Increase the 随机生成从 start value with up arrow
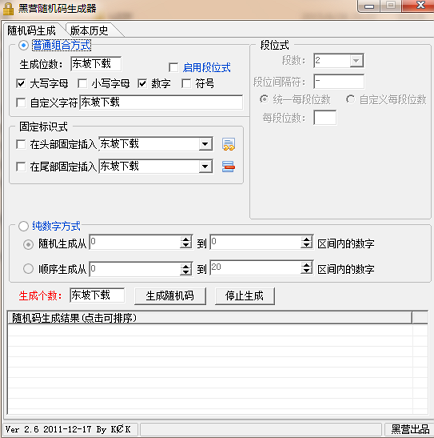Viewport: 434px width, 438px height. [186, 239]
